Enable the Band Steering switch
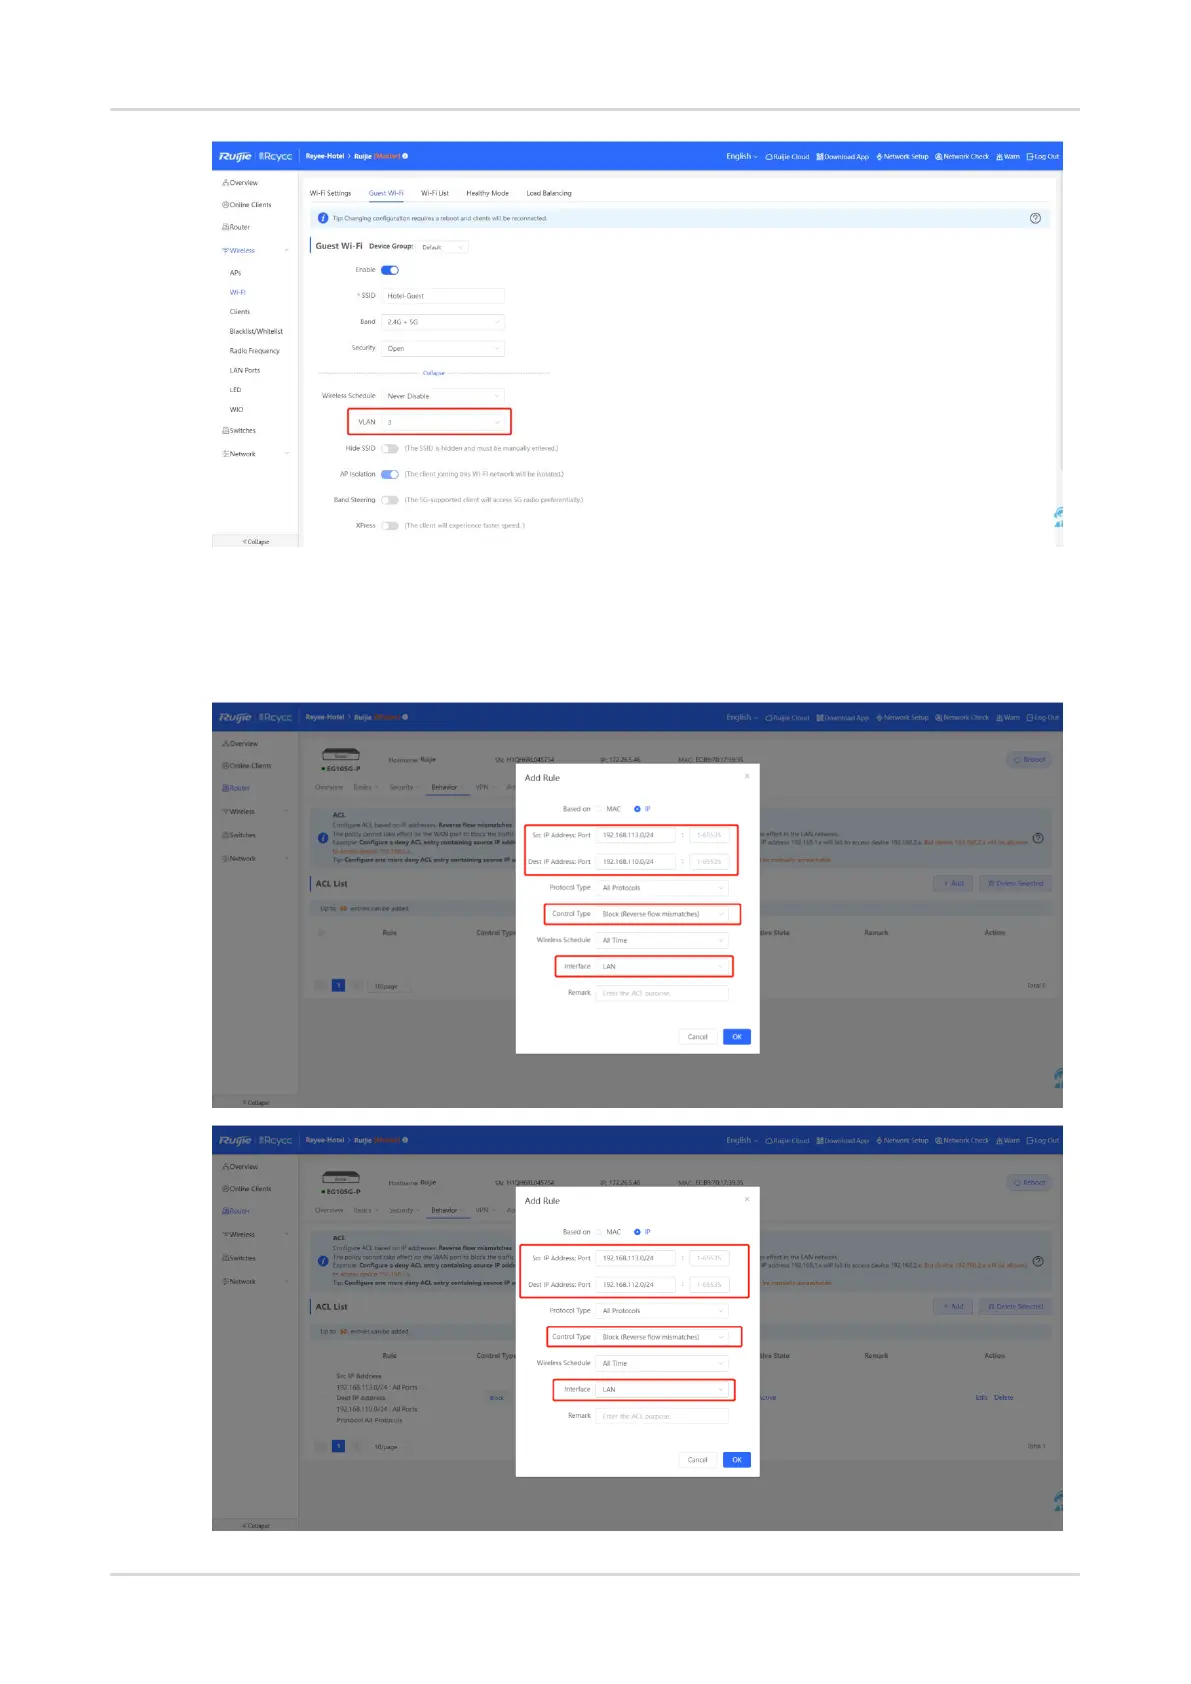1191x1684 pixels. pos(390,500)
